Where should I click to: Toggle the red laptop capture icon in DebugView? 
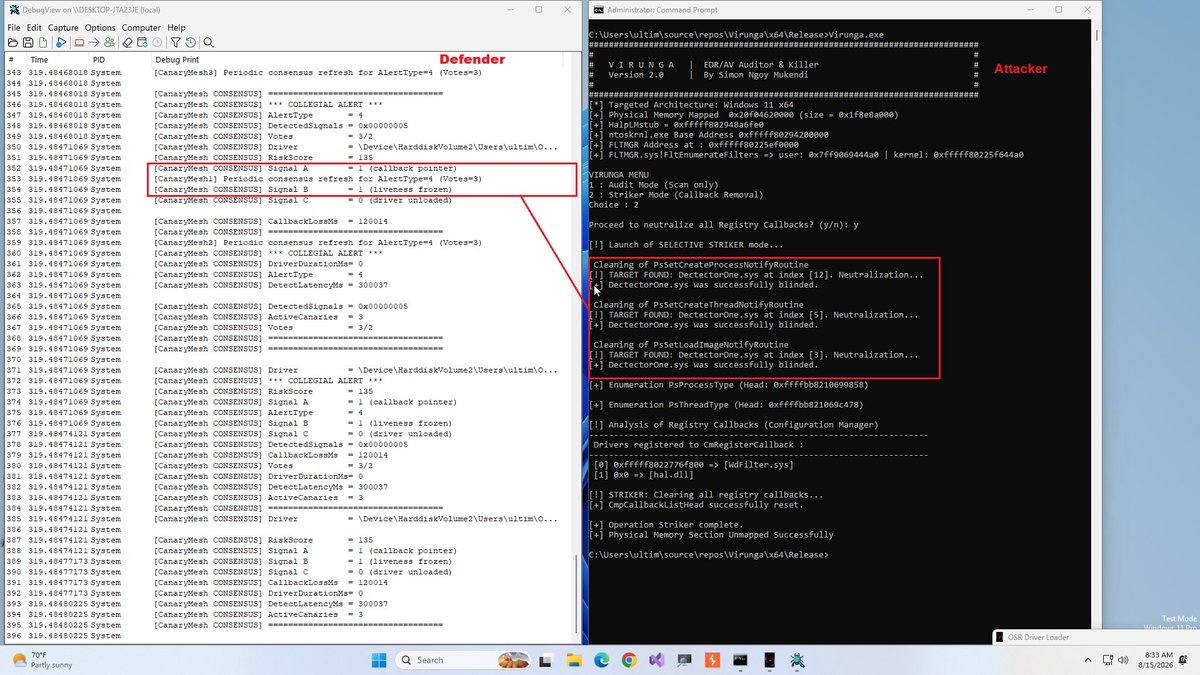coord(80,43)
